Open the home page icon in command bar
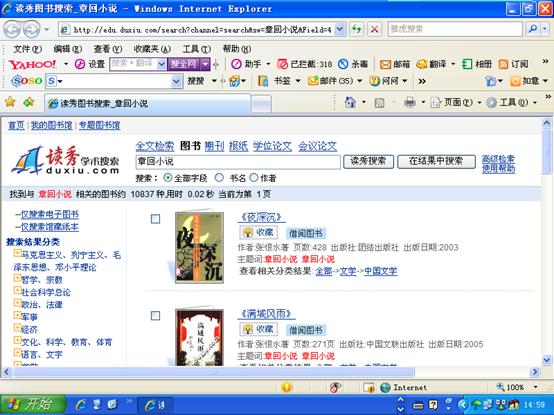Viewport: 554px width, 415px height. tap(350, 102)
